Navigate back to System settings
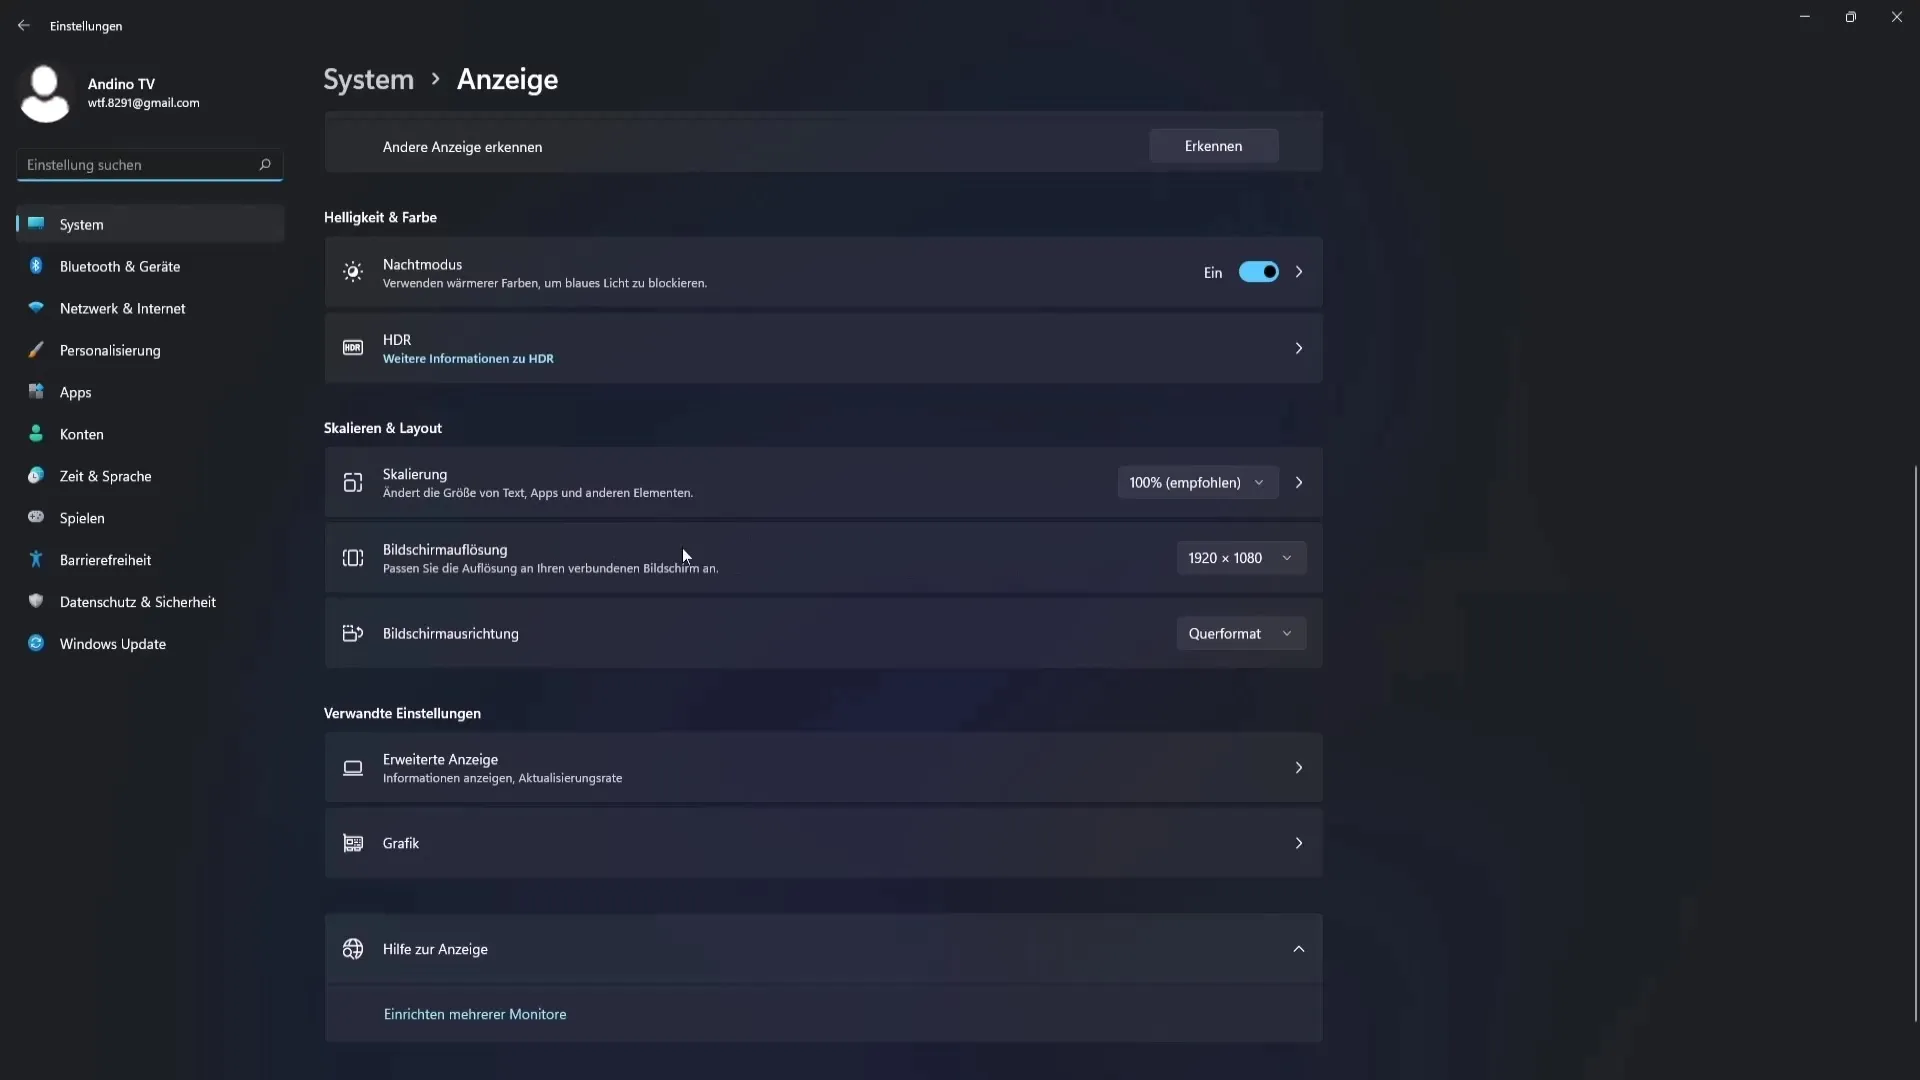 (x=368, y=79)
